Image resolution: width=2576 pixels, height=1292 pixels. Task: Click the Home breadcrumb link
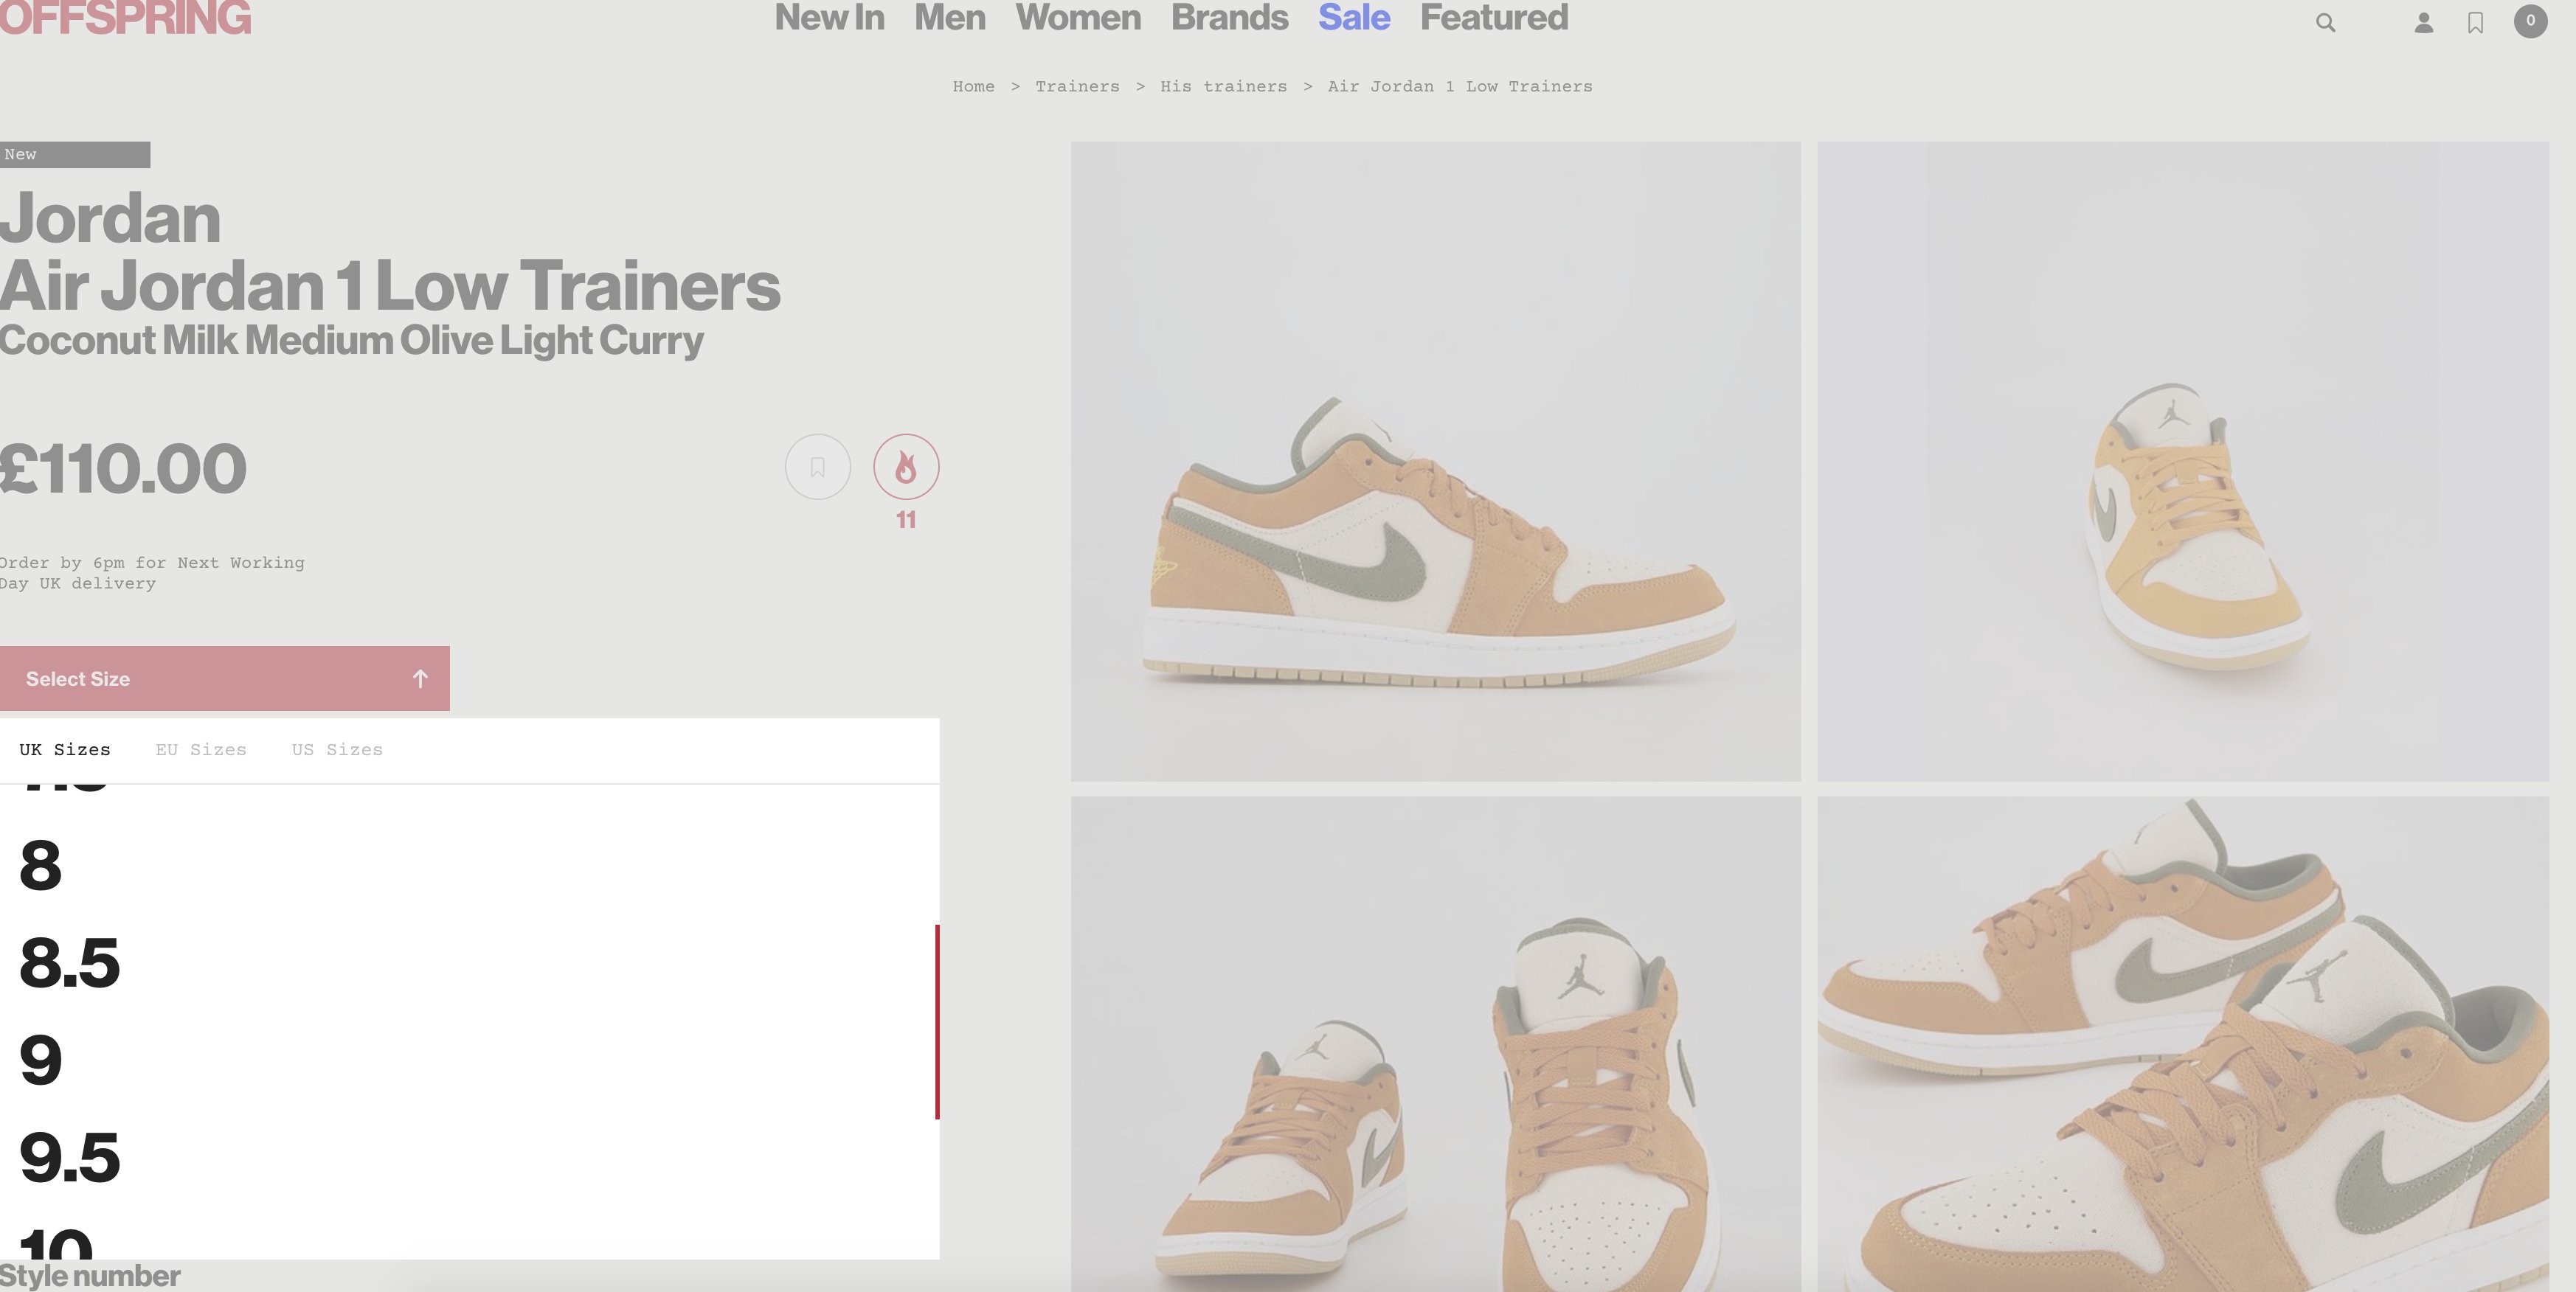(973, 86)
